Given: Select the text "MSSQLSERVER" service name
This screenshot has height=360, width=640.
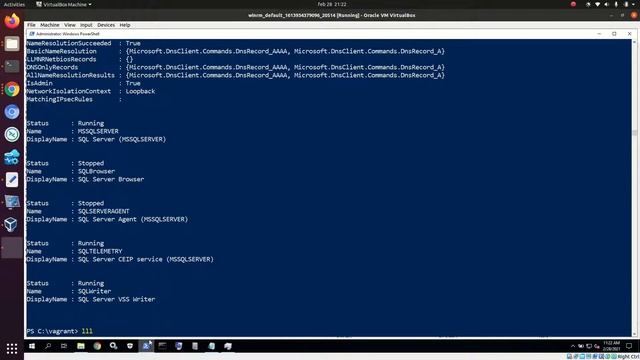Looking at the screenshot, I should [98, 131].
